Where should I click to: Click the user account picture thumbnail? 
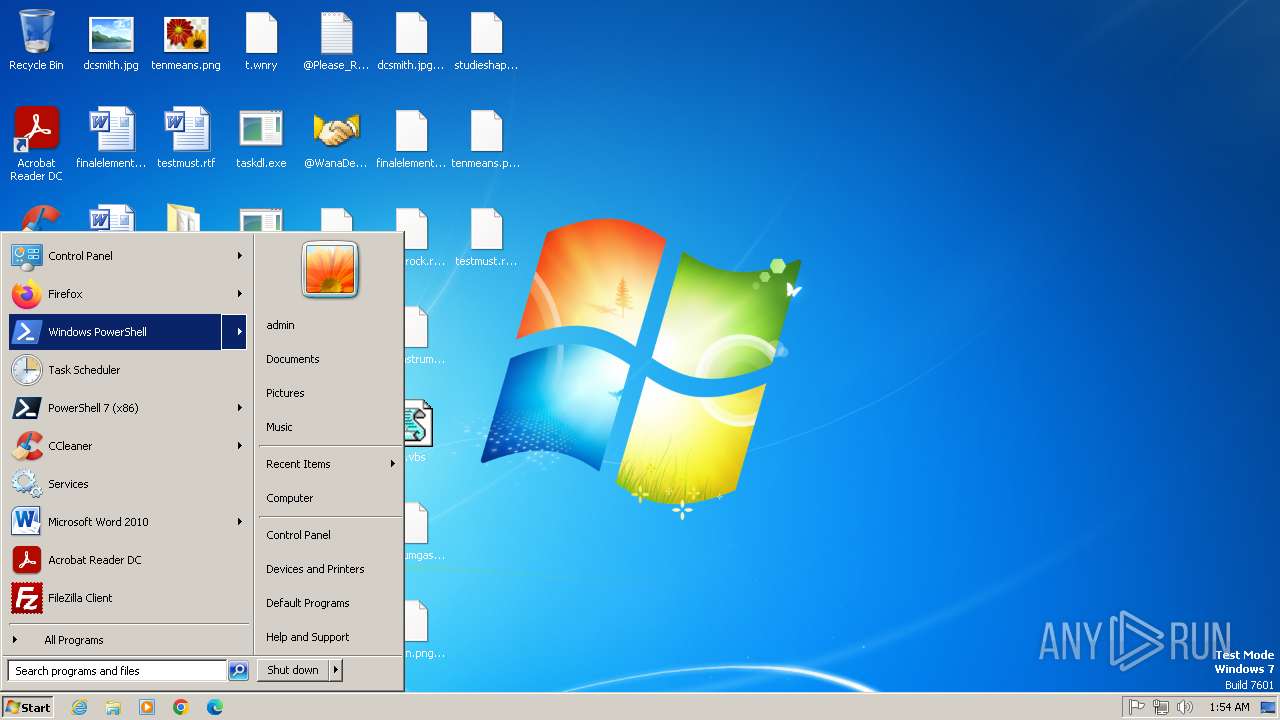[330, 269]
